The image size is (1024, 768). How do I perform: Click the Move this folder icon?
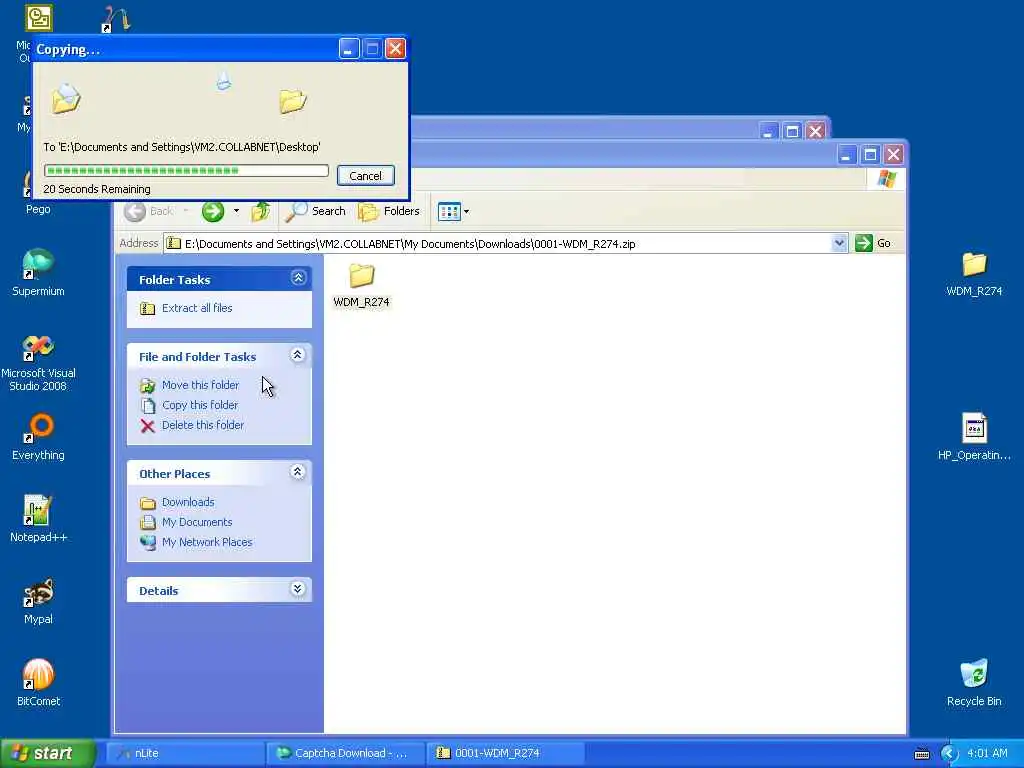pyautogui.click(x=148, y=385)
